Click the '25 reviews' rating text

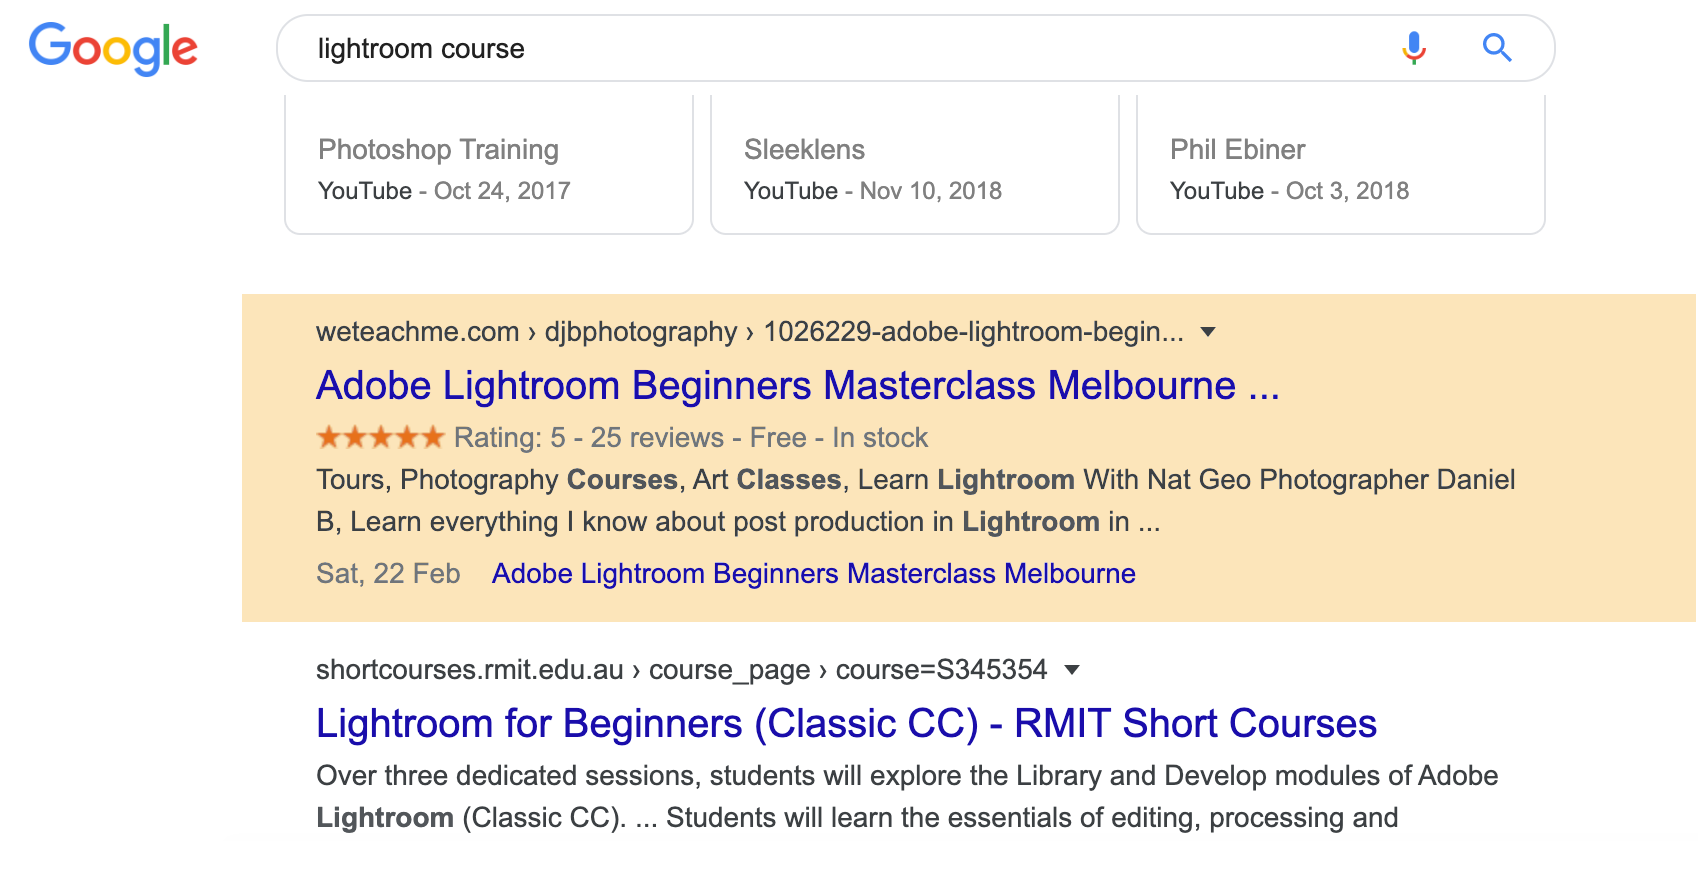click(657, 438)
